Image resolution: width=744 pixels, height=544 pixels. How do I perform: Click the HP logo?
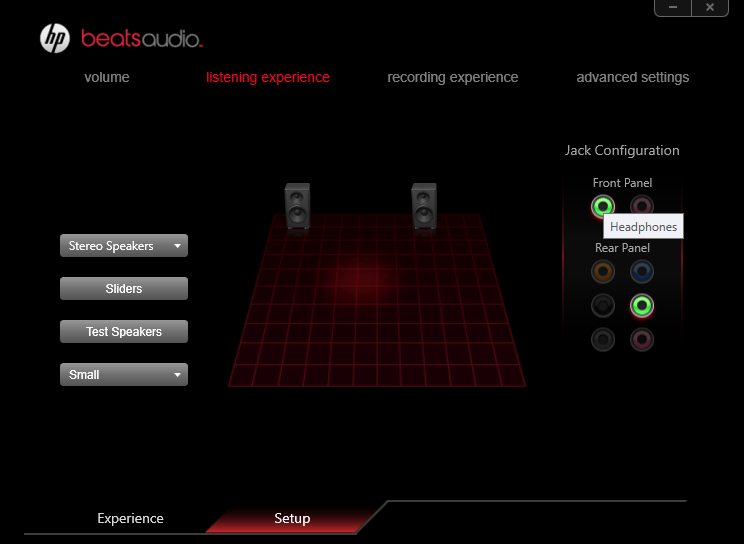55,38
